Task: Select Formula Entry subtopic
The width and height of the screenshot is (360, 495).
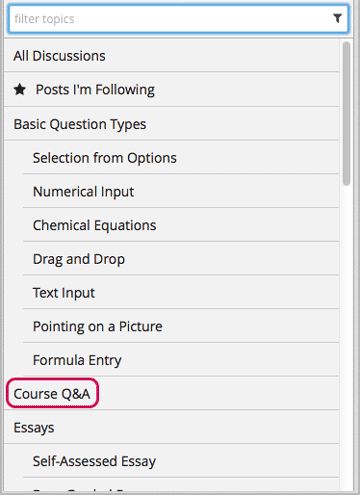Action: coord(181,360)
